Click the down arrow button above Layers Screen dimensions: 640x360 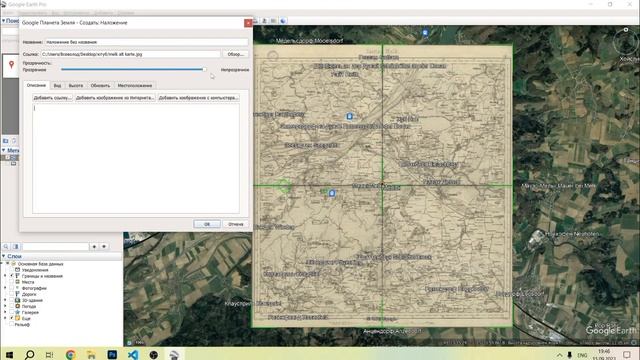click(104, 247)
